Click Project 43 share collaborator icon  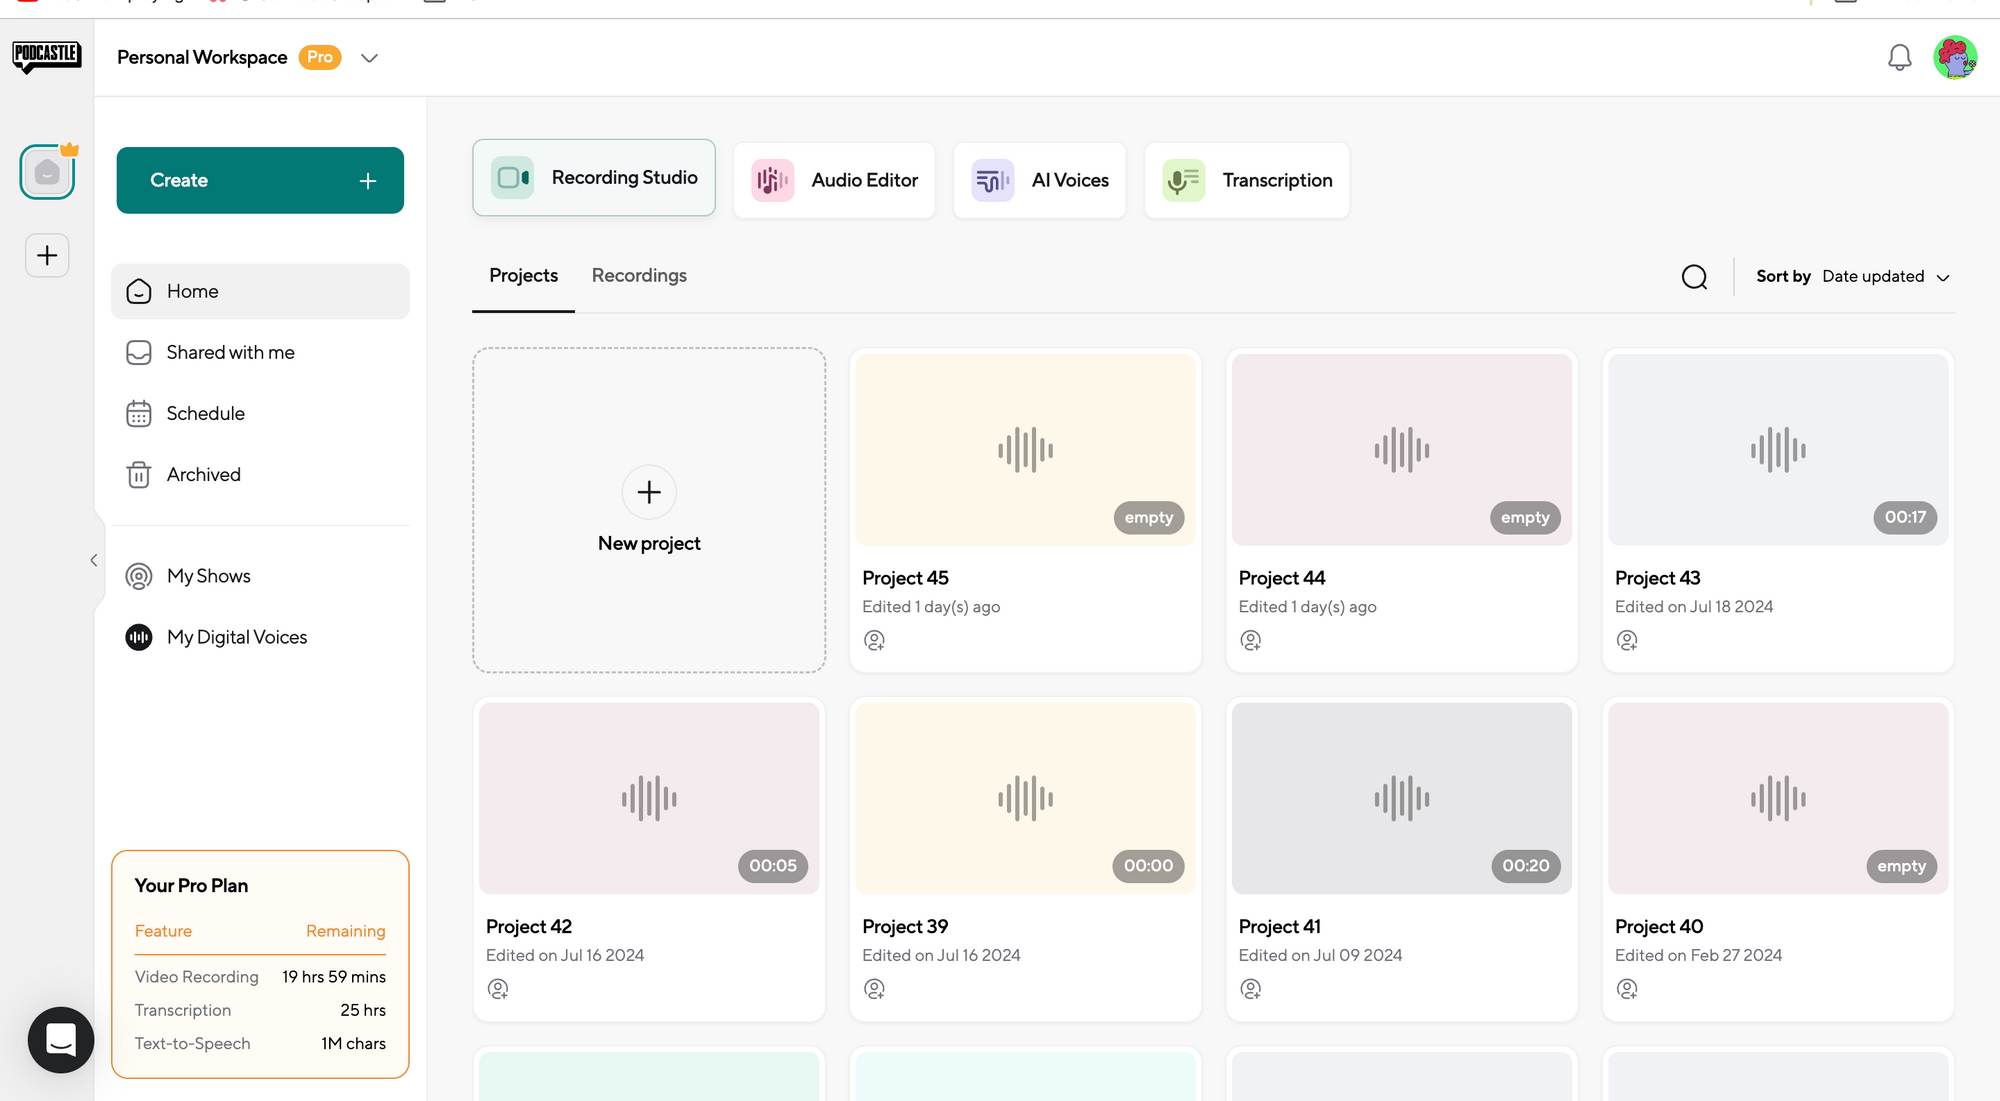1627,640
